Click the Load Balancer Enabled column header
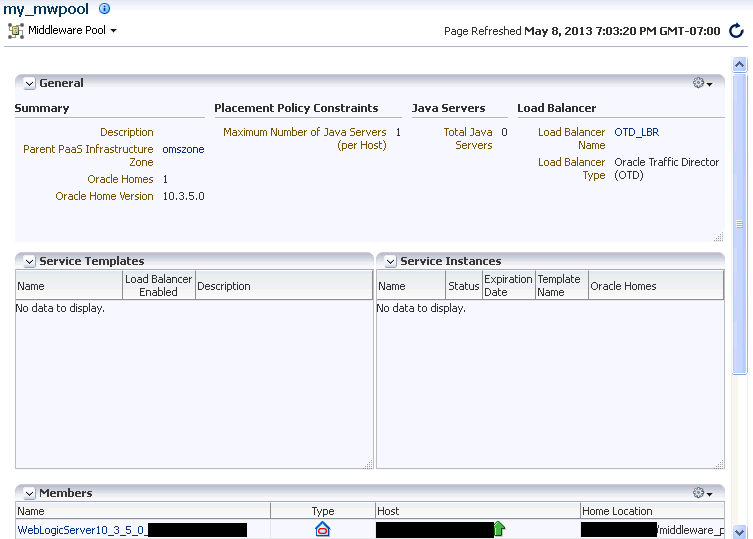753x539 pixels. (158, 285)
